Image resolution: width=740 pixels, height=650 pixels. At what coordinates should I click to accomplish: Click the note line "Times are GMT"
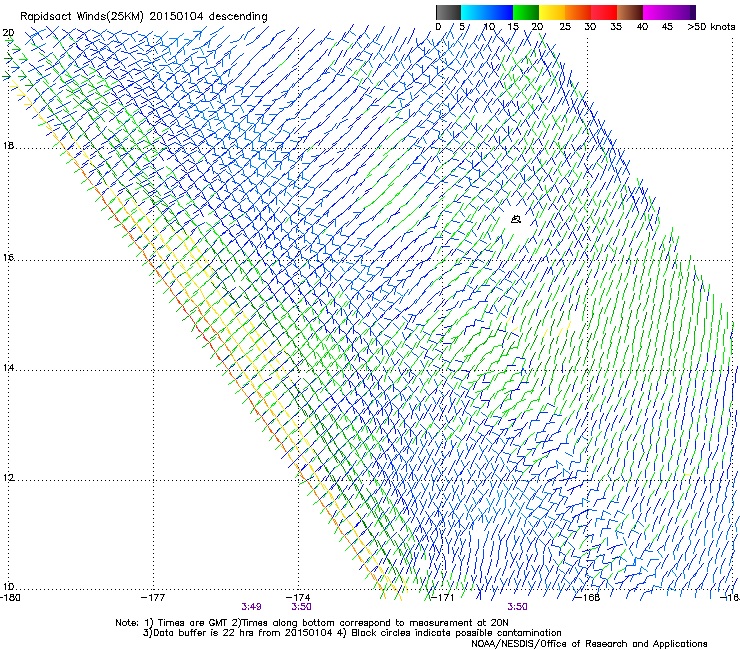[193, 623]
